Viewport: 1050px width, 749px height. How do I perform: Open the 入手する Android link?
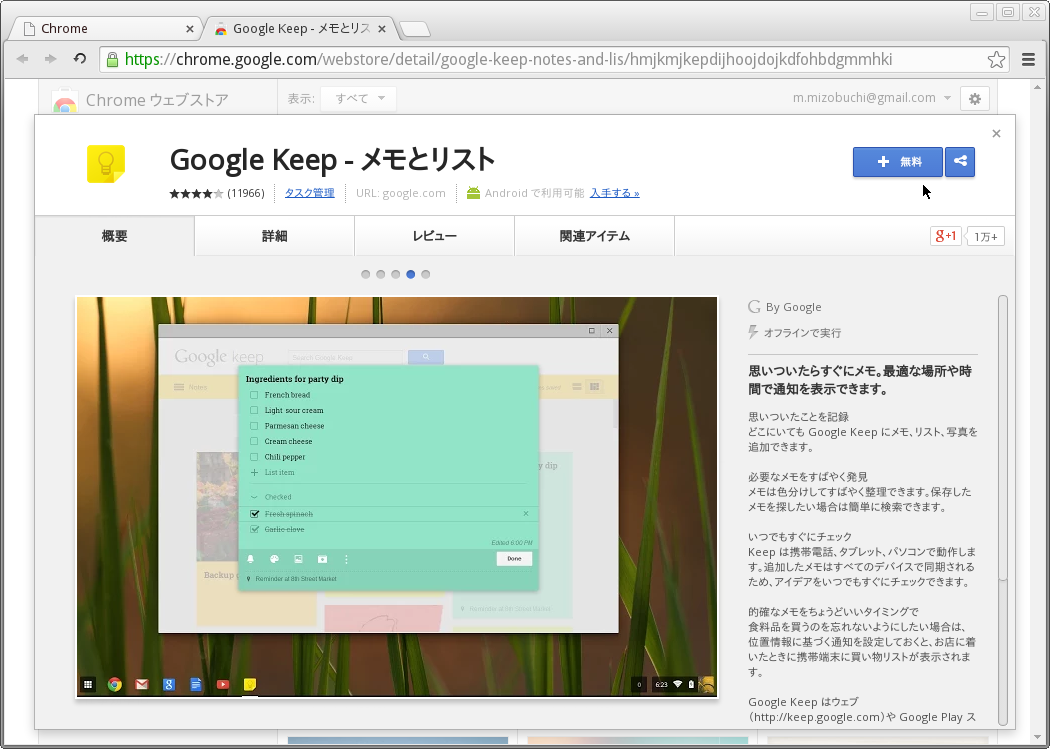[615, 193]
